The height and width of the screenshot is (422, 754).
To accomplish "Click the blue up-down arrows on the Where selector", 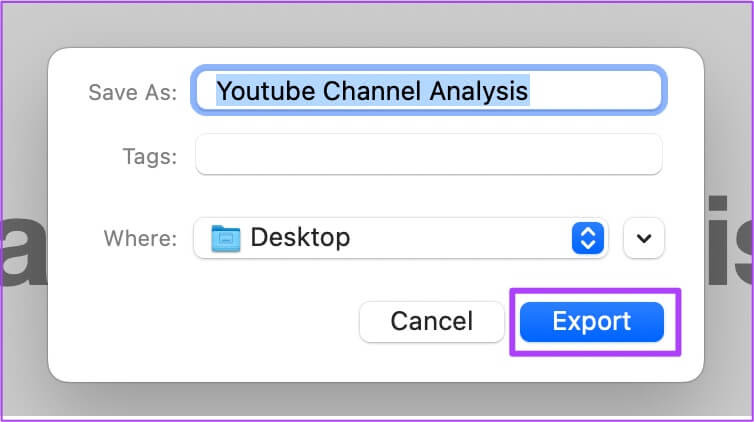I will click(588, 238).
